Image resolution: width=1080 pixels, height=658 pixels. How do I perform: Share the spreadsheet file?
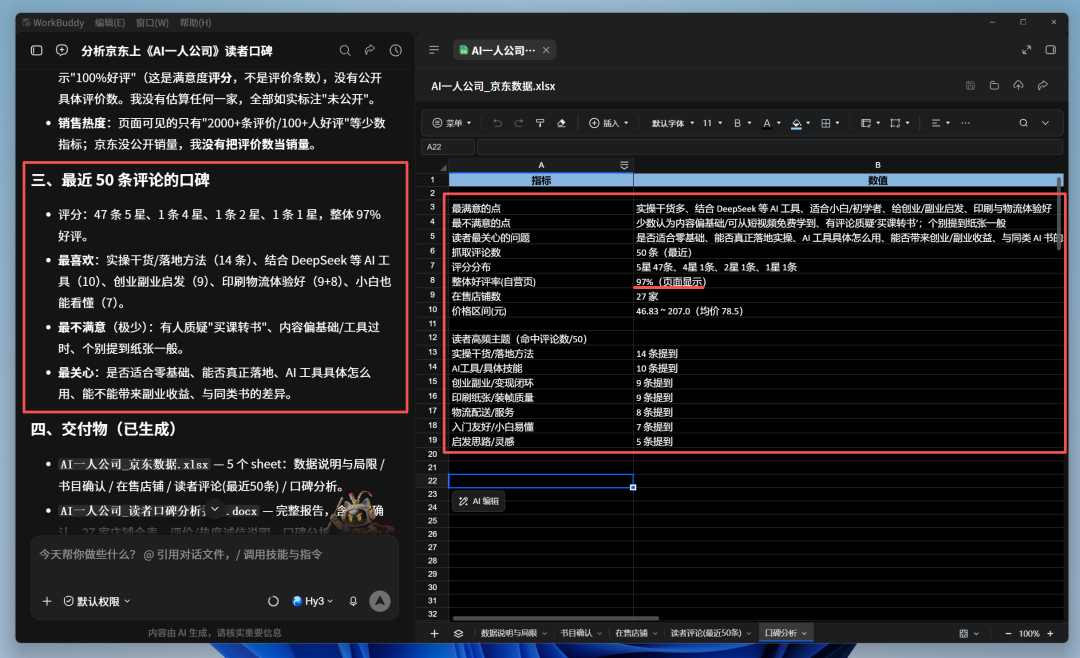[1043, 85]
